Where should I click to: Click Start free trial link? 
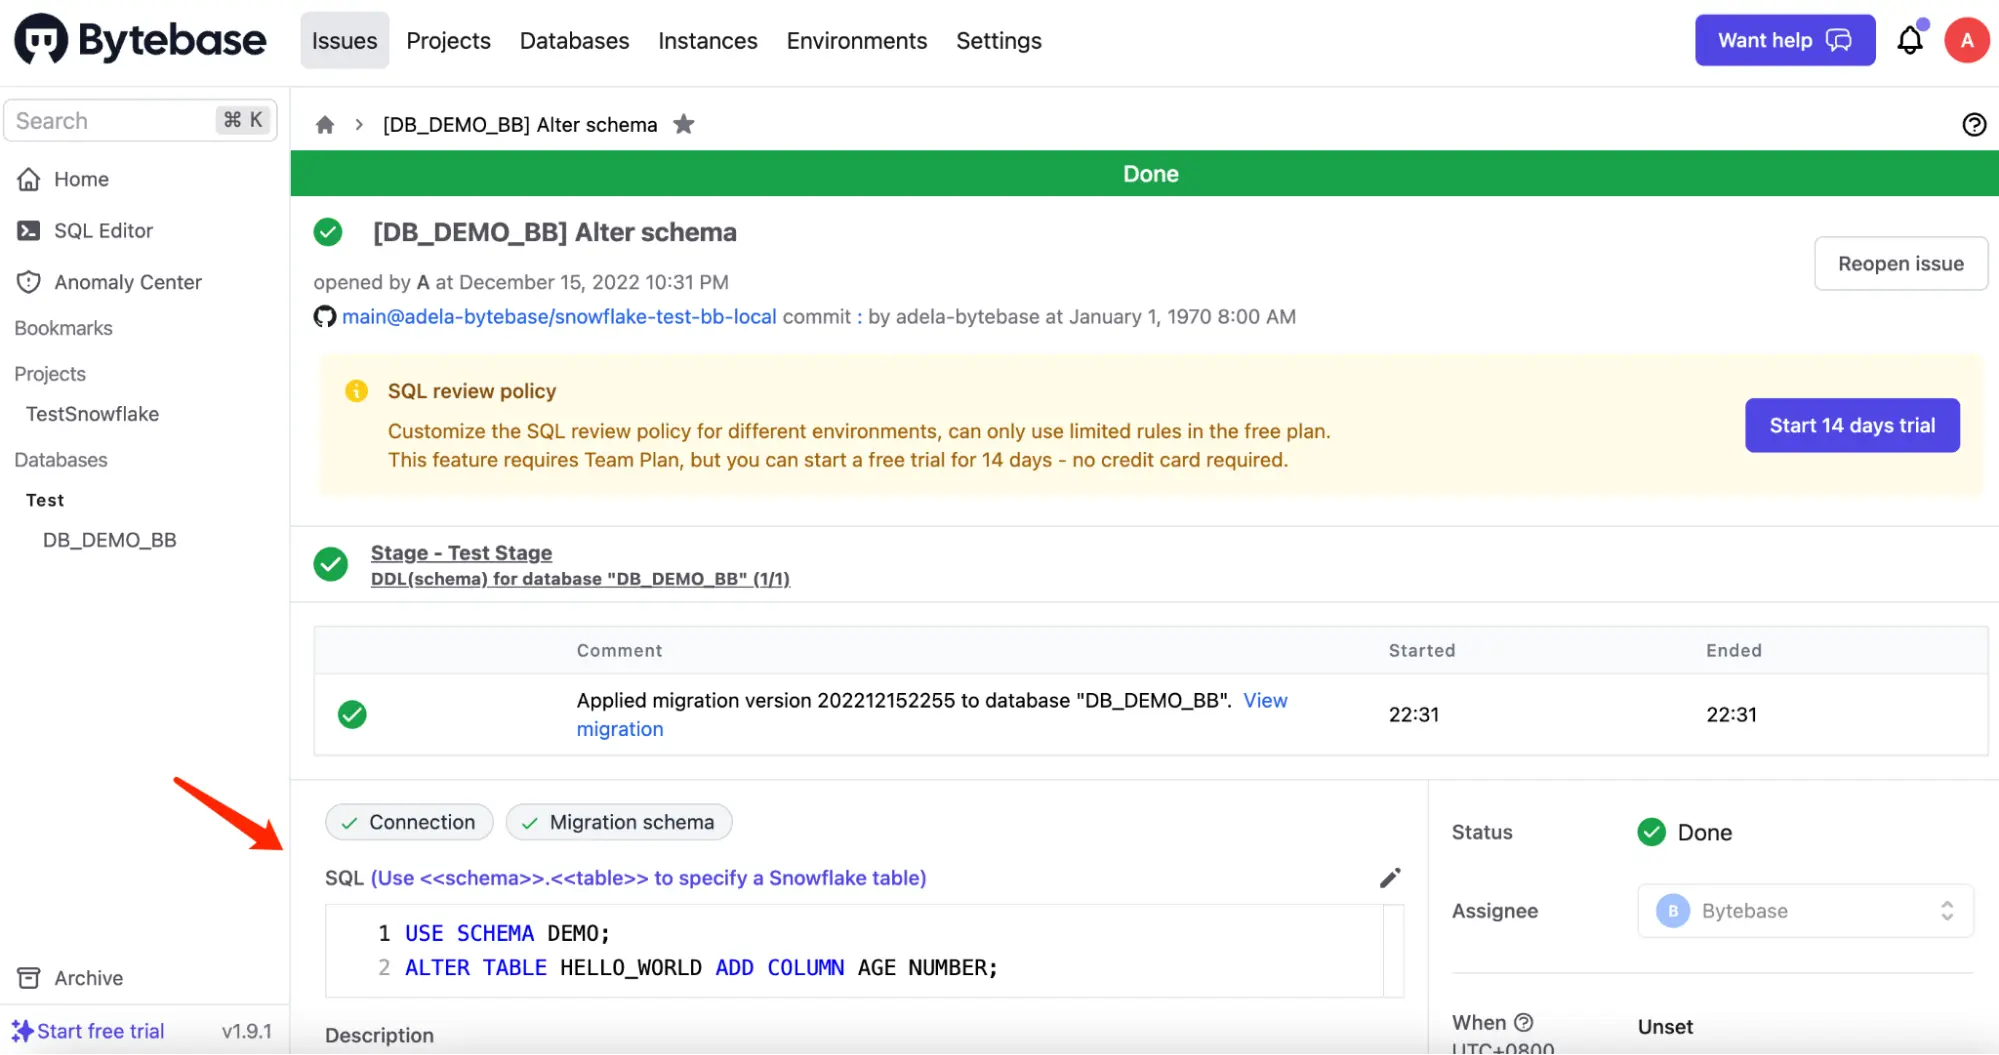(100, 1031)
